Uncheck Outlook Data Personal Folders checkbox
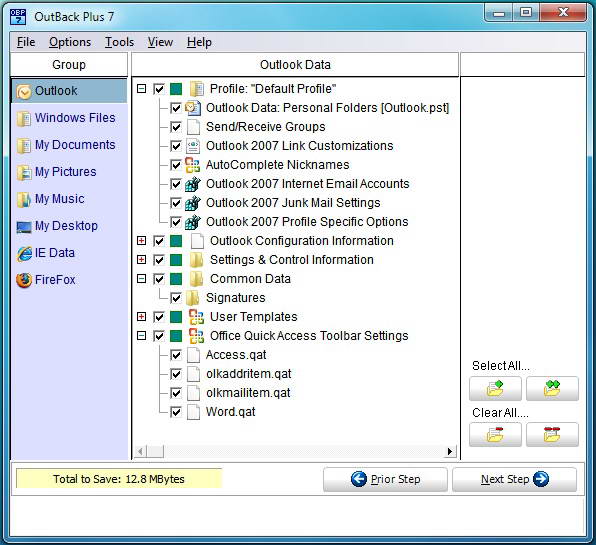This screenshot has width=596, height=545. pyautogui.click(x=176, y=108)
